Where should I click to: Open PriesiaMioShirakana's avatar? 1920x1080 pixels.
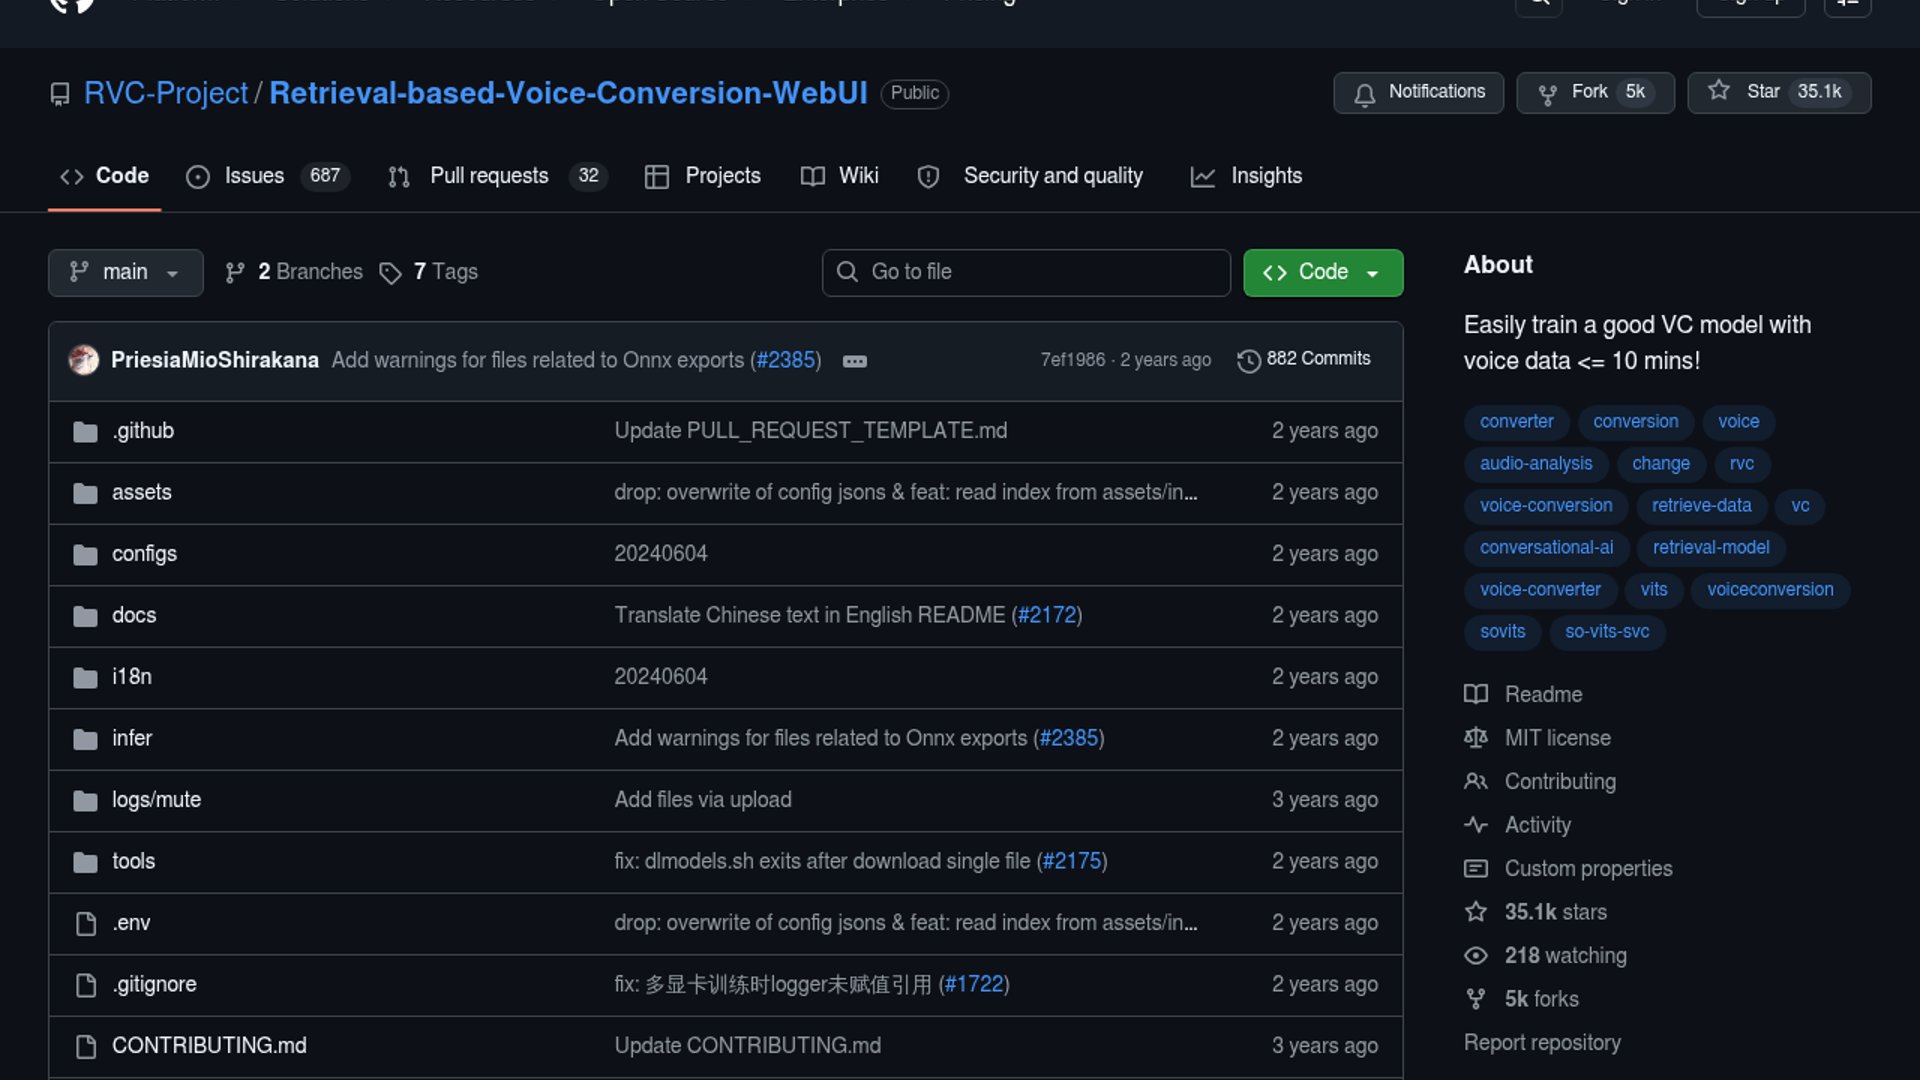84,360
